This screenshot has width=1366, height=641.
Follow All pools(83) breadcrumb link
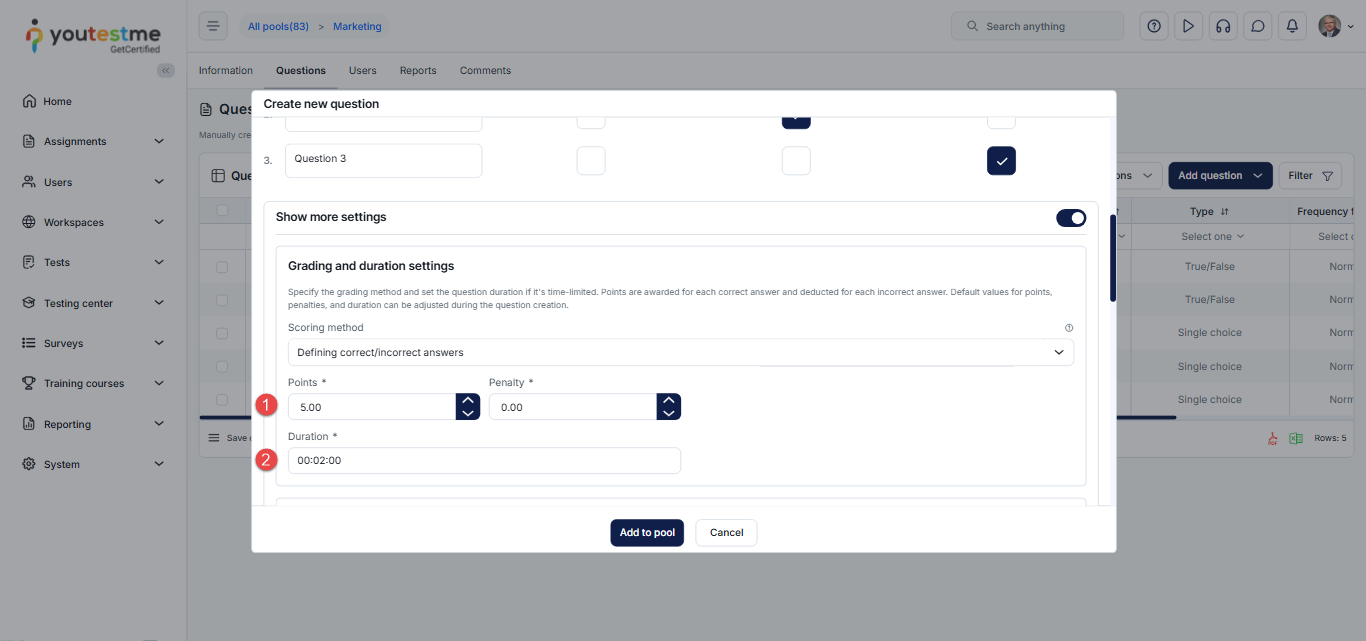[x=278, y=27]
